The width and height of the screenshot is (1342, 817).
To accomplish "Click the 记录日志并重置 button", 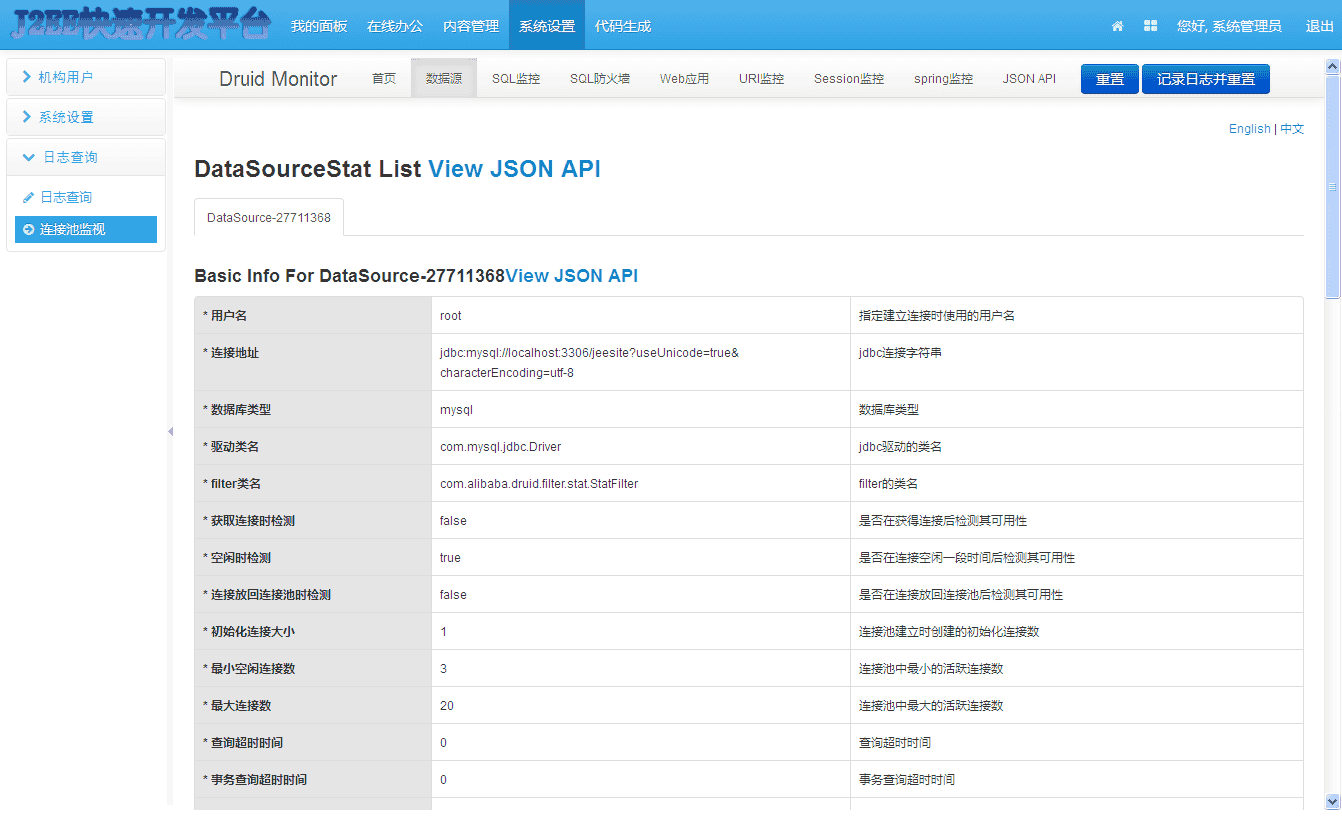I will 1205,78.
